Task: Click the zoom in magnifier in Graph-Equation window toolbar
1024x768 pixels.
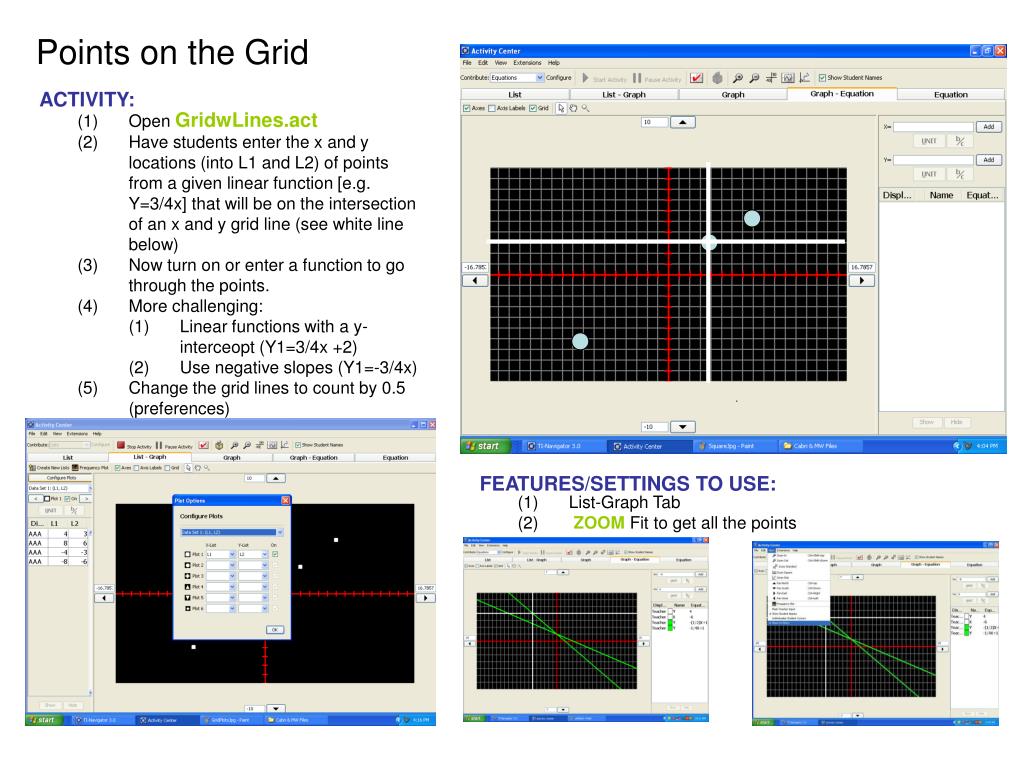Action: pos(738,78)
